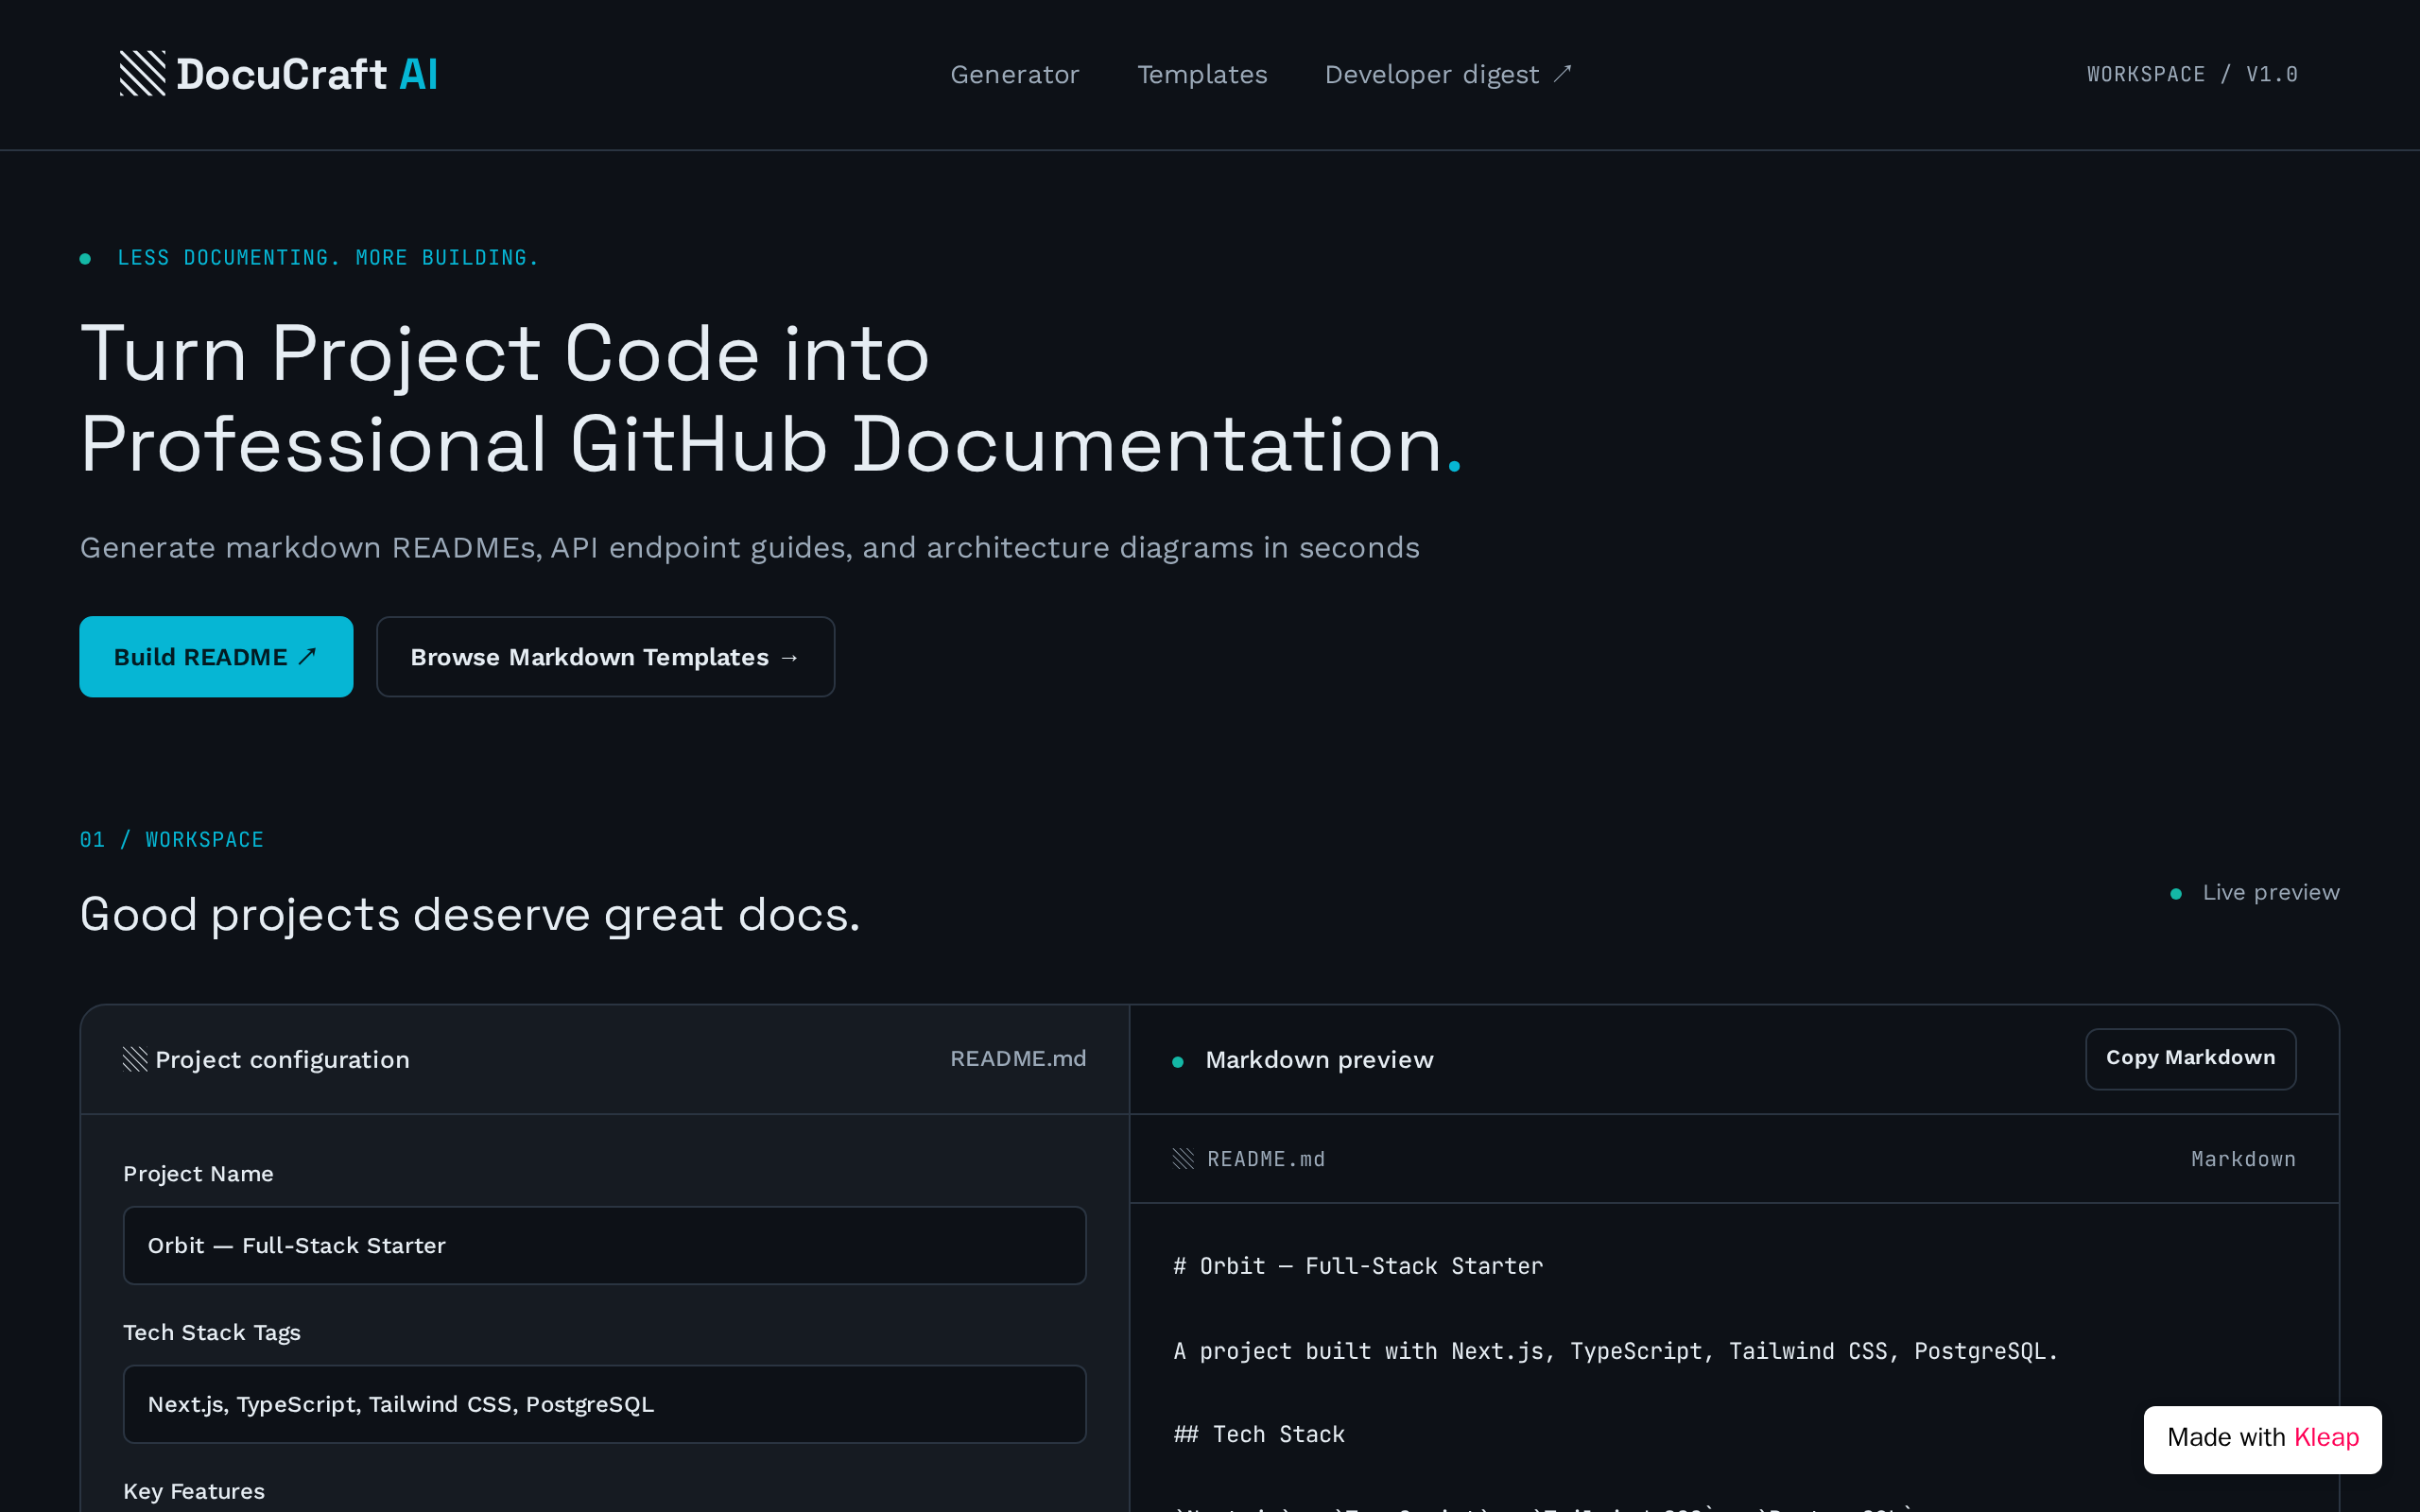Click the Markdown preview heading
2420x1512 pixels.
(x=1319, y=1060)
